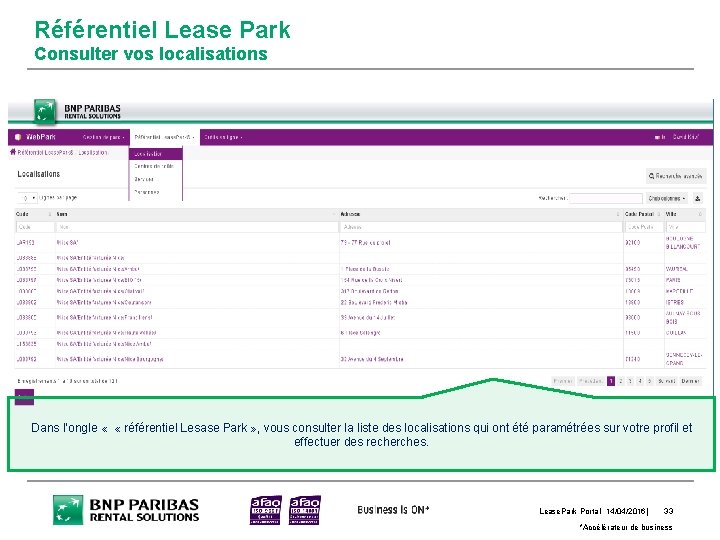This screenshot has width=720, height=540.
Task: Click the Localisation breadcrumb text
Action: [x=92, y=152]
